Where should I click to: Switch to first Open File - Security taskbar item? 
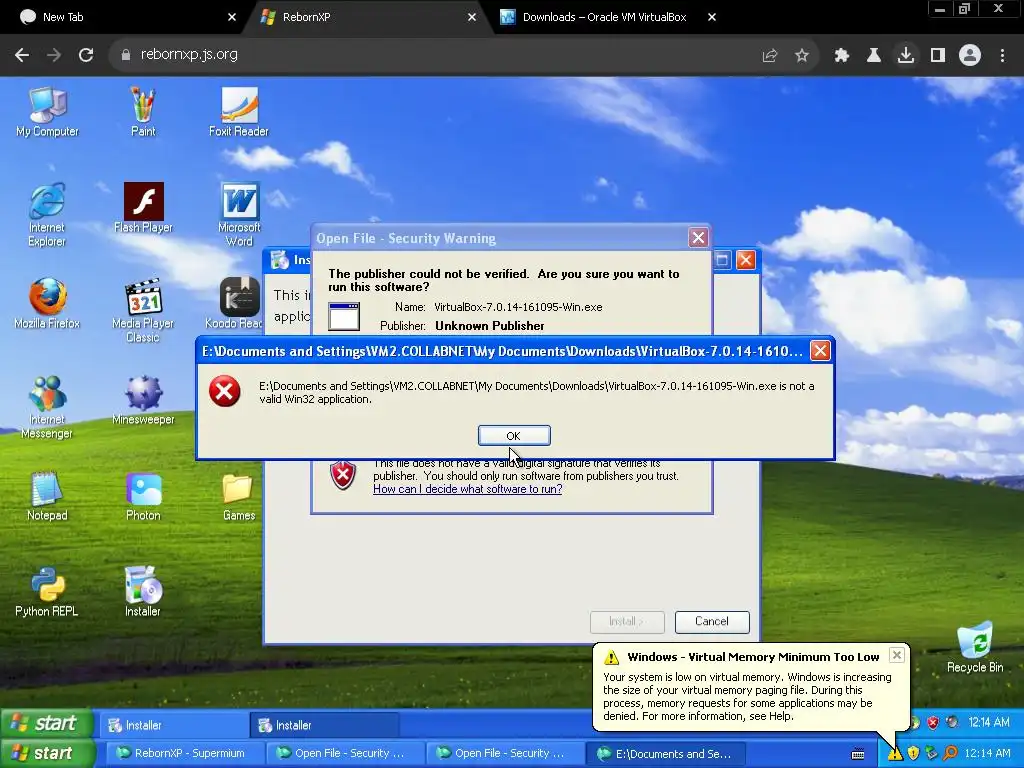coord(345,754)
